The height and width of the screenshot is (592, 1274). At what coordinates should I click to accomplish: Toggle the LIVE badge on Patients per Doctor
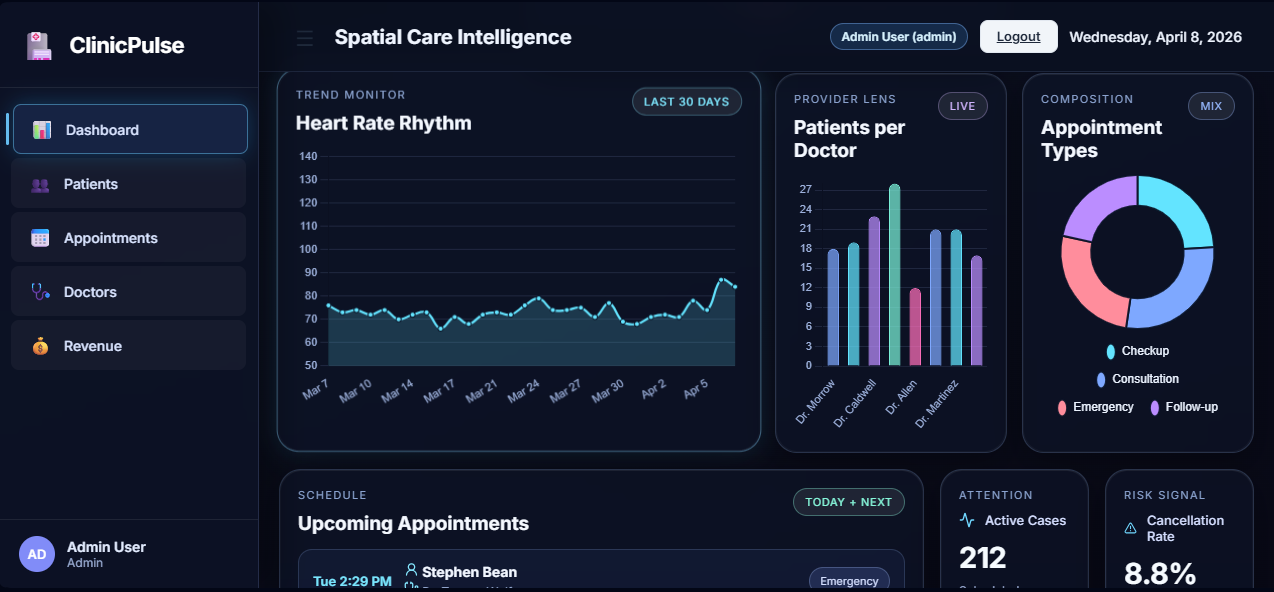(962, 105)
